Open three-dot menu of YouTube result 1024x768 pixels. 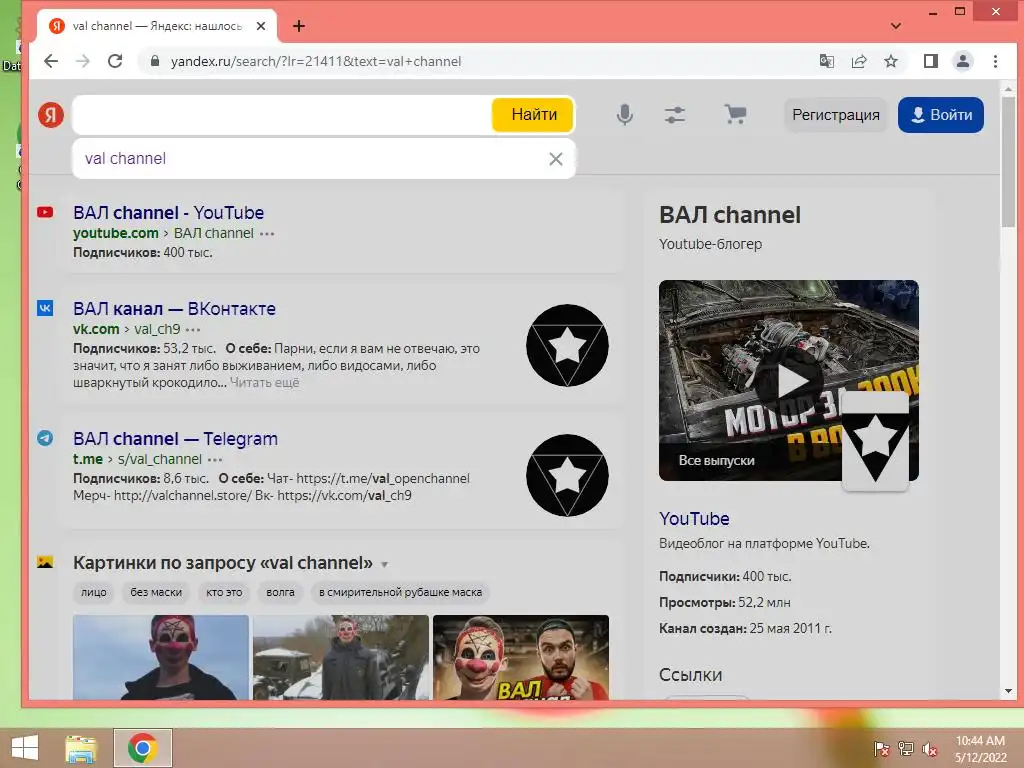click(267, 234)
